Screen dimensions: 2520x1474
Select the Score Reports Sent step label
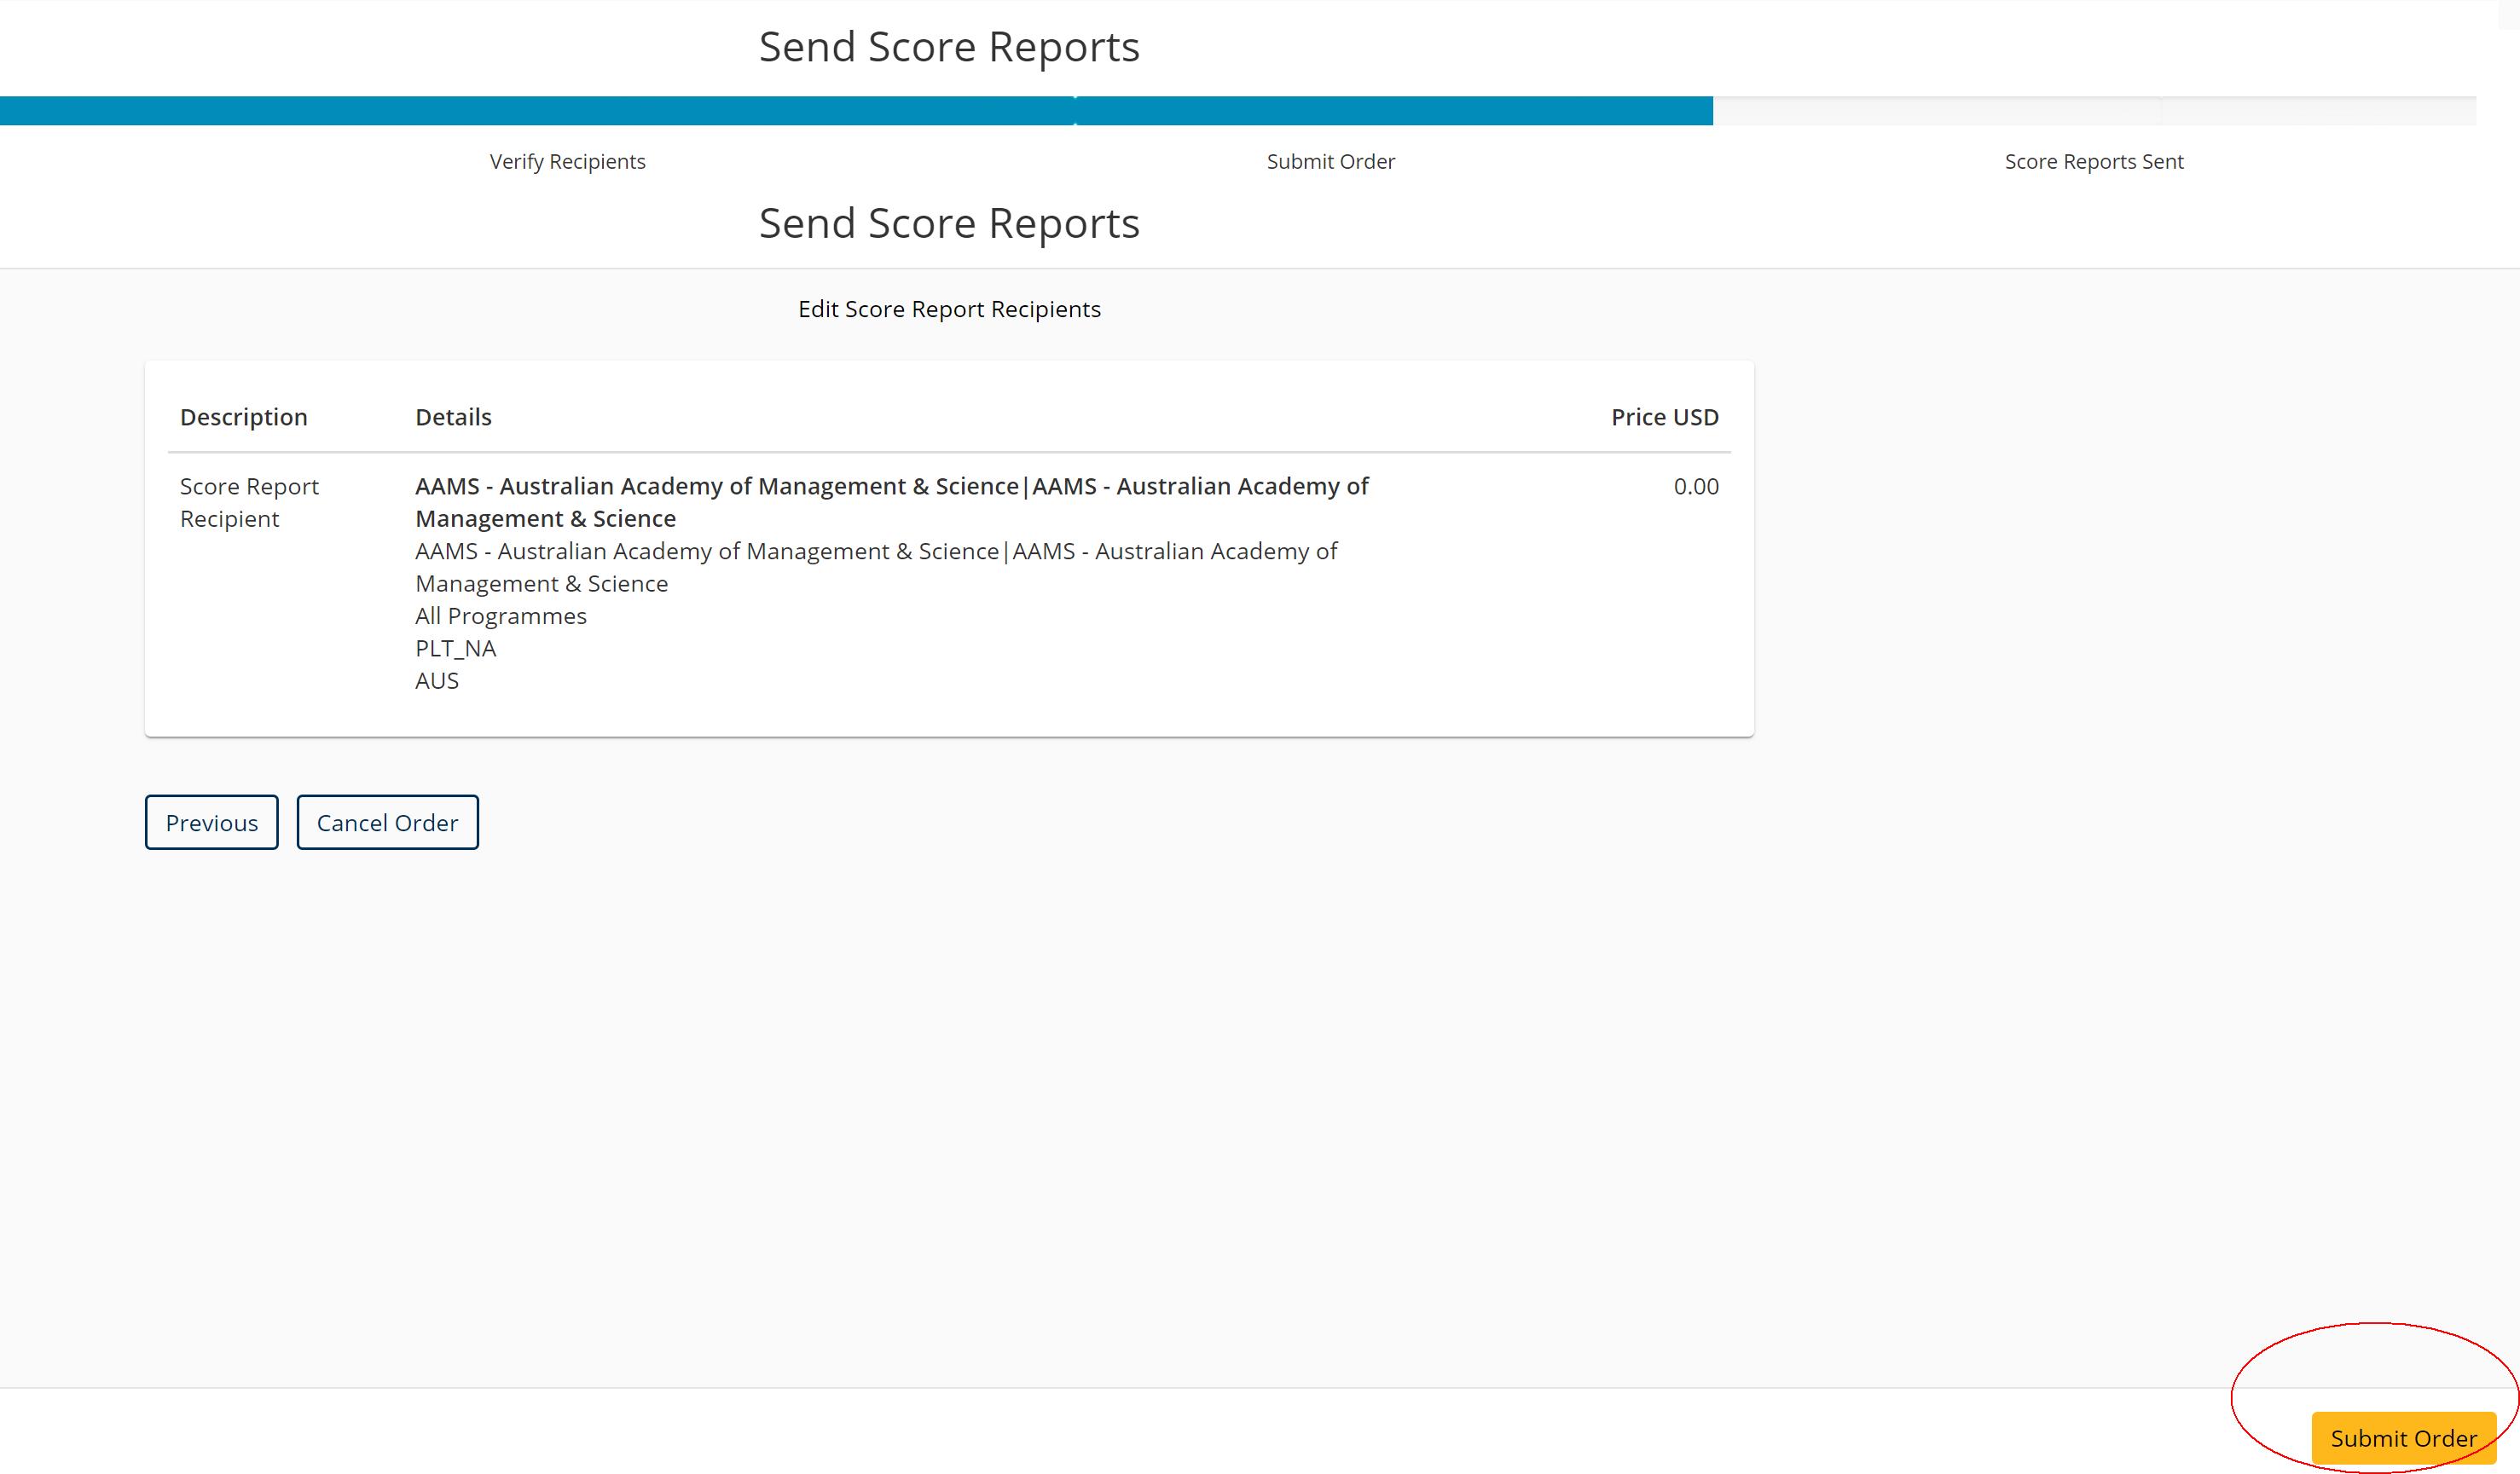tap(2093, 161)
